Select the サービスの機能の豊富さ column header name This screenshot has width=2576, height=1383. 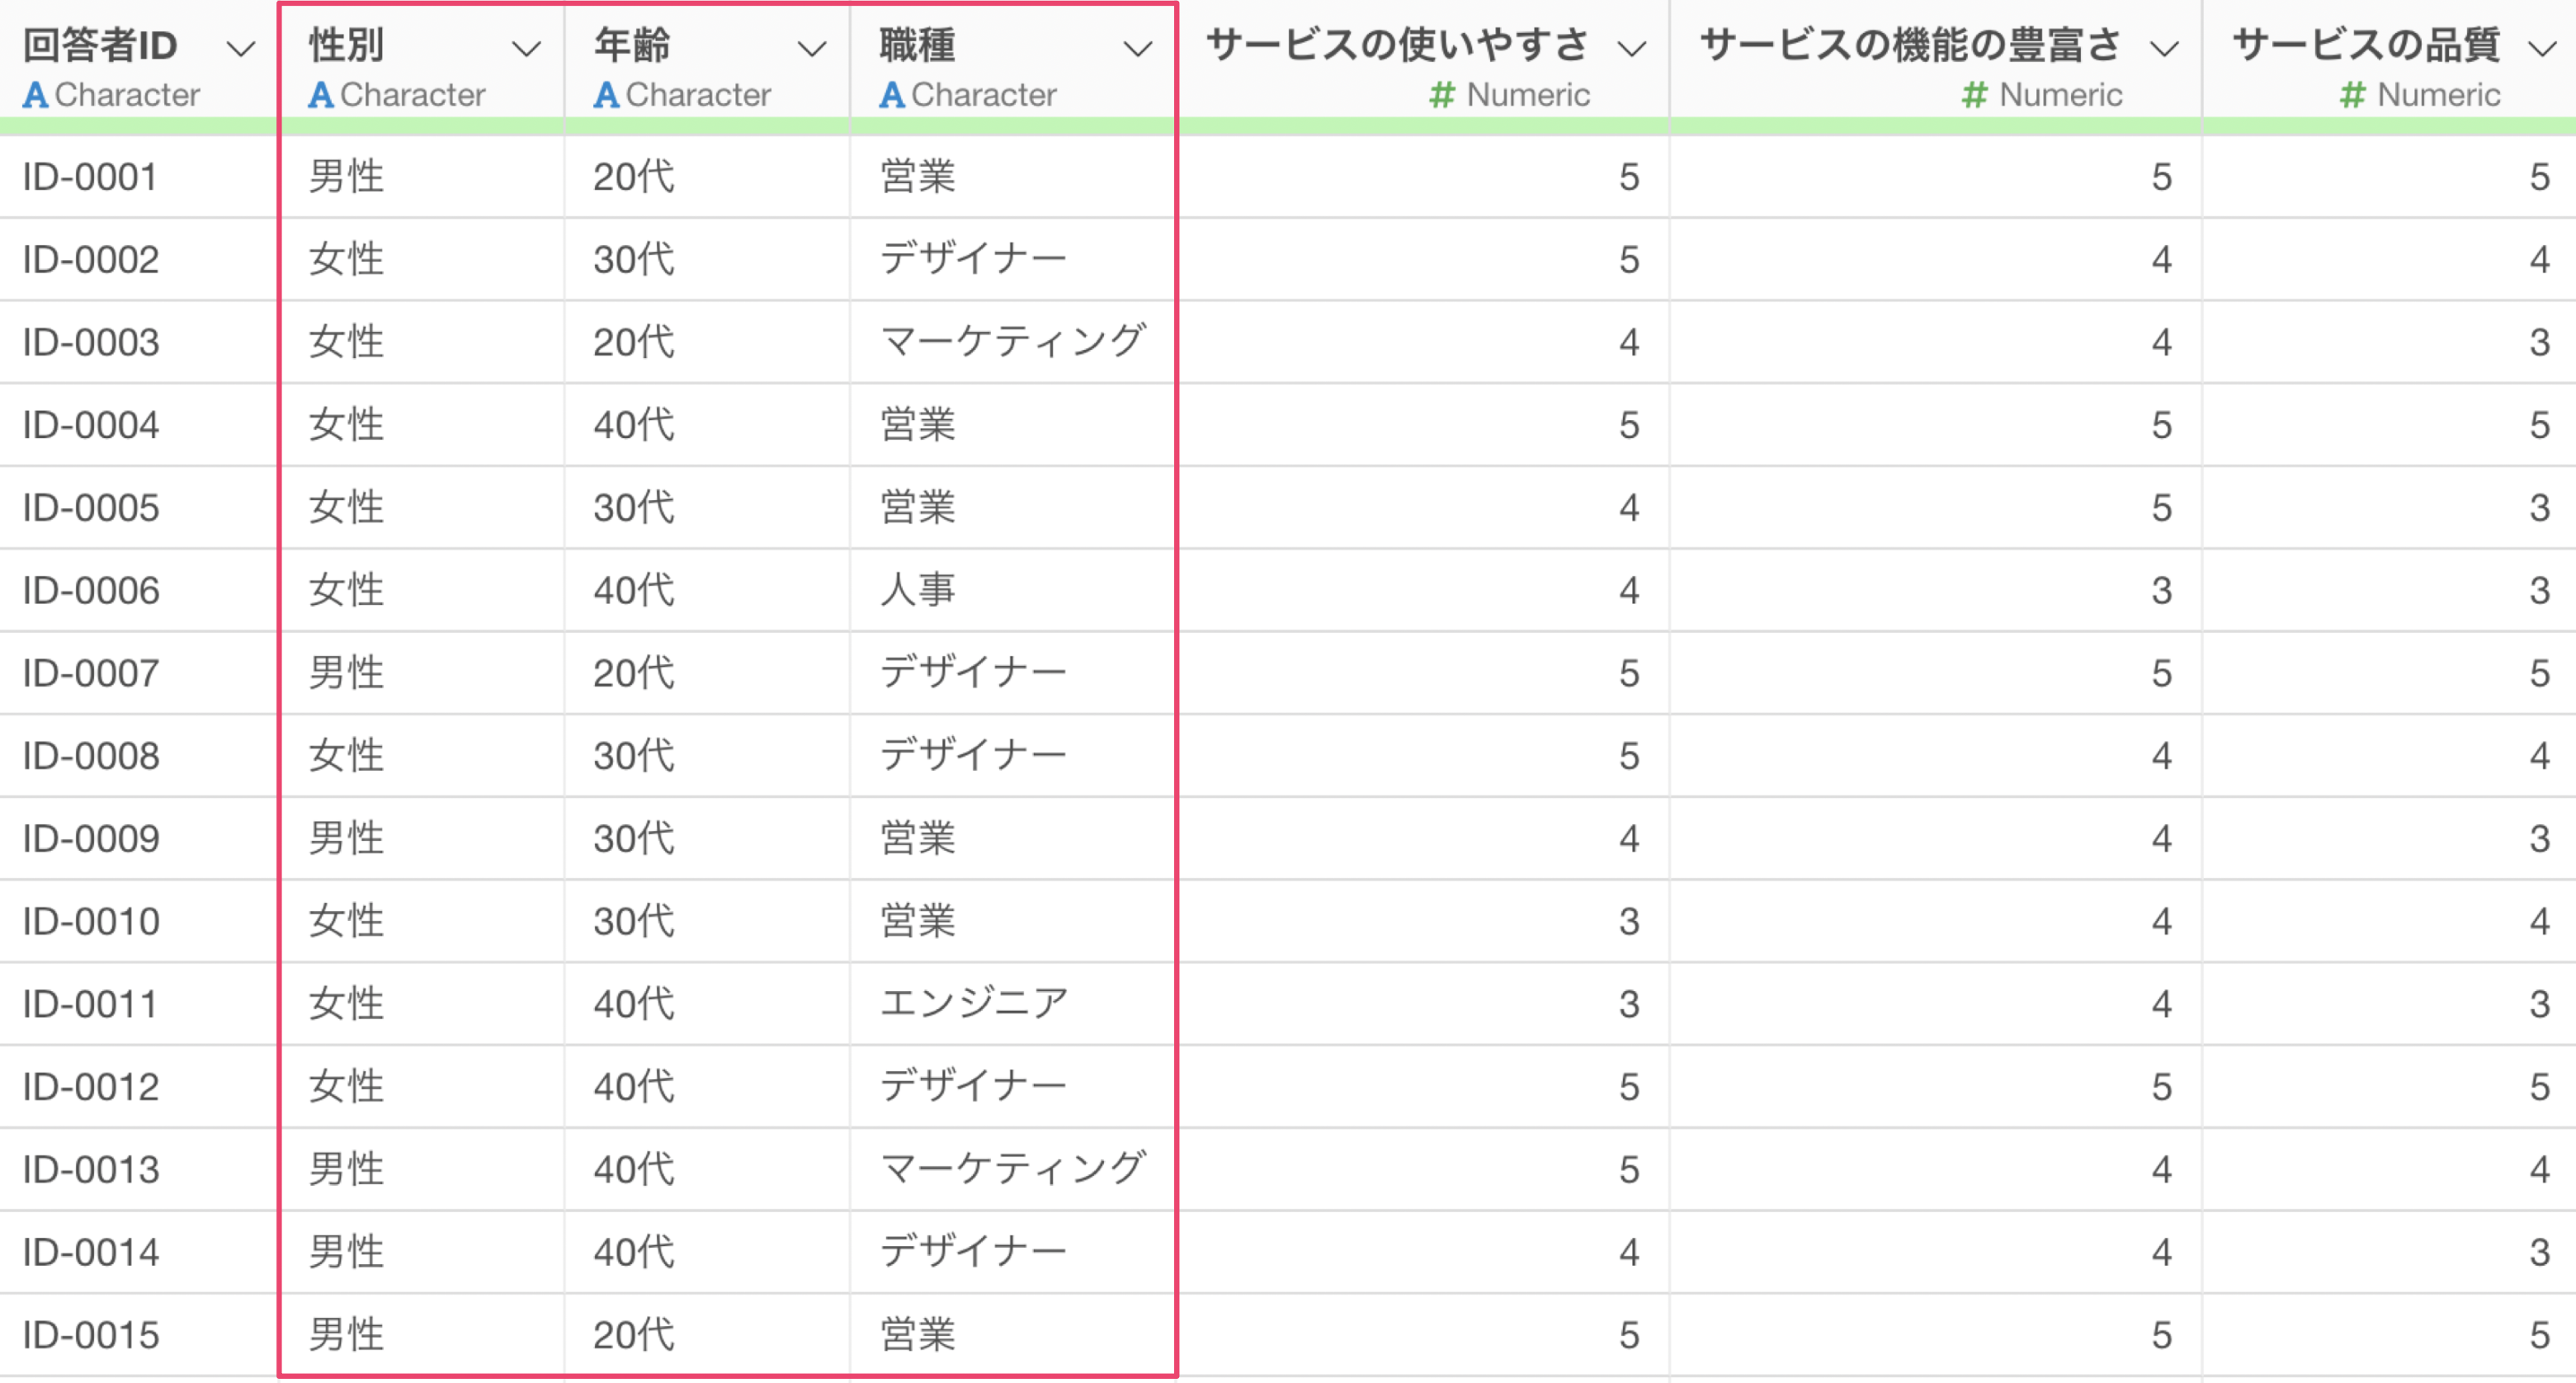1910,45
